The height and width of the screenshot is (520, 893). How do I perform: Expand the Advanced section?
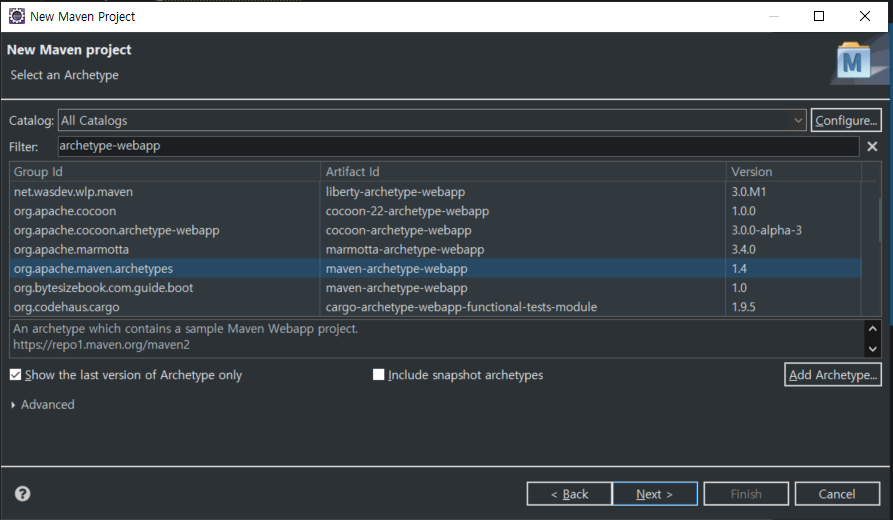13,404
